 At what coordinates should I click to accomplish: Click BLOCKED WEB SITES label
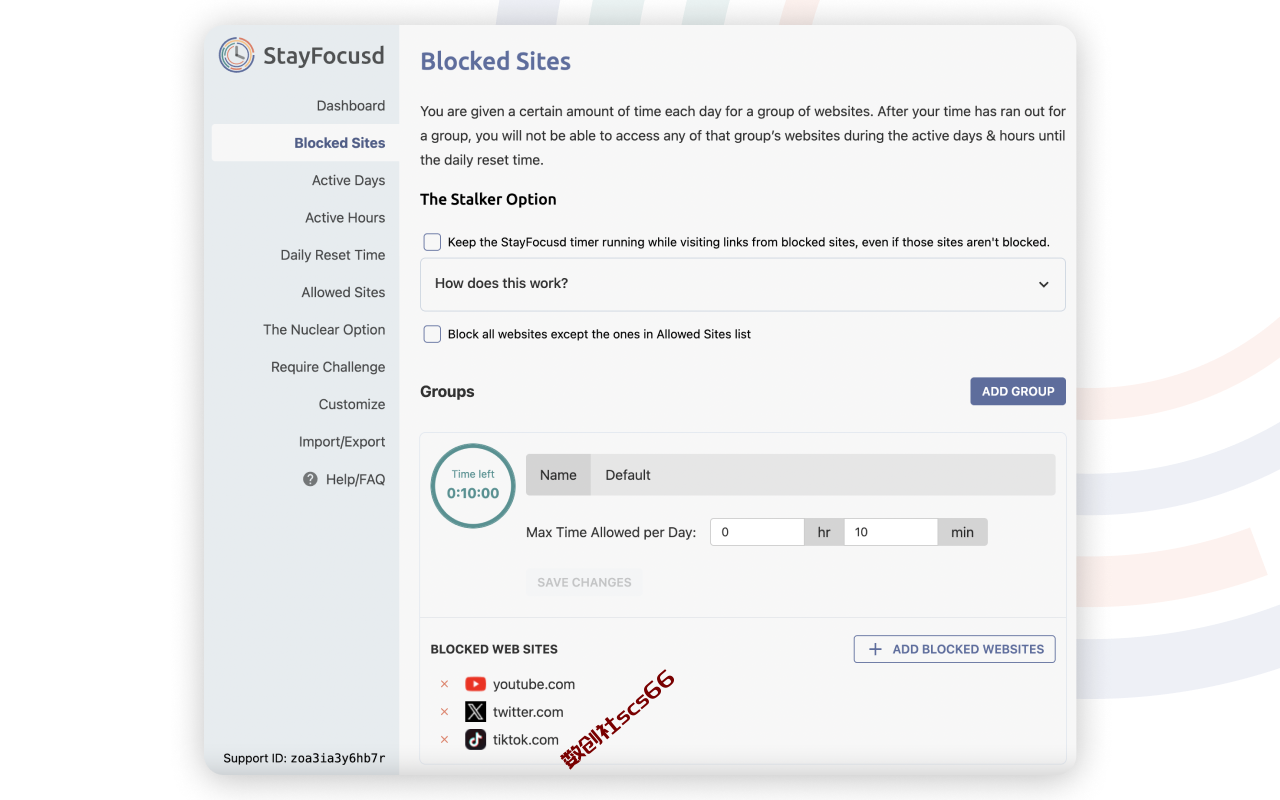pyautogui.click(x=494, y=649)
